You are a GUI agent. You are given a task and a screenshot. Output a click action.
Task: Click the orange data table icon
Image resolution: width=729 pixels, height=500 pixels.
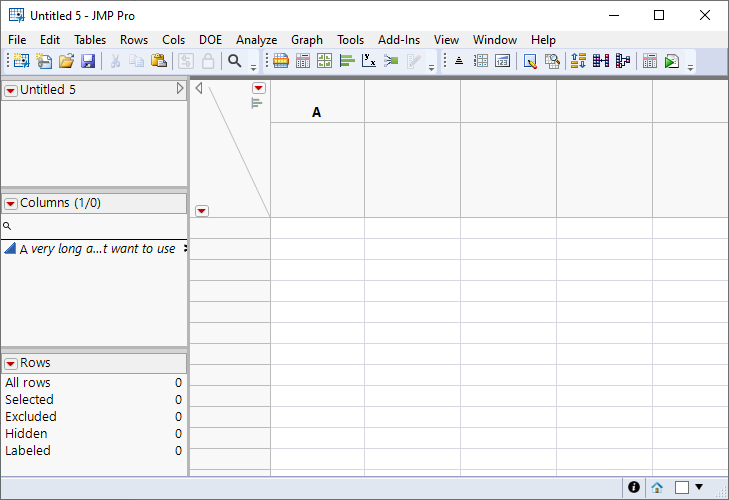pyautogui.click(x=281, y=61)
